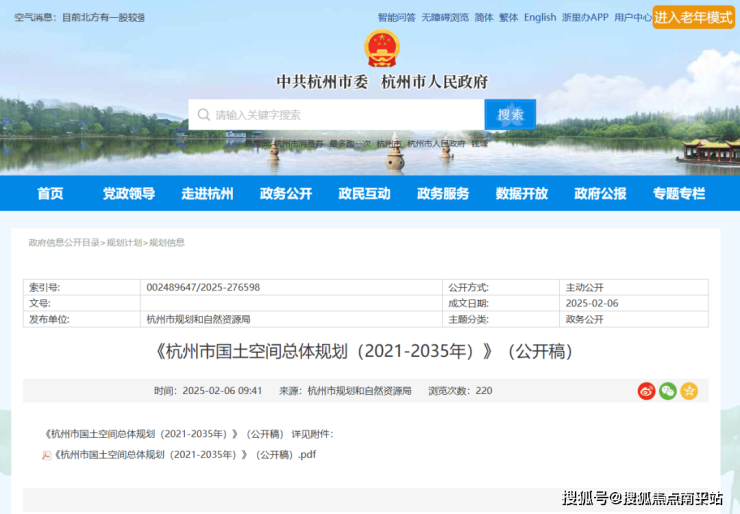Go to 政民互动 section
Screen dimensions: 740x514
(x=364, y=194)
